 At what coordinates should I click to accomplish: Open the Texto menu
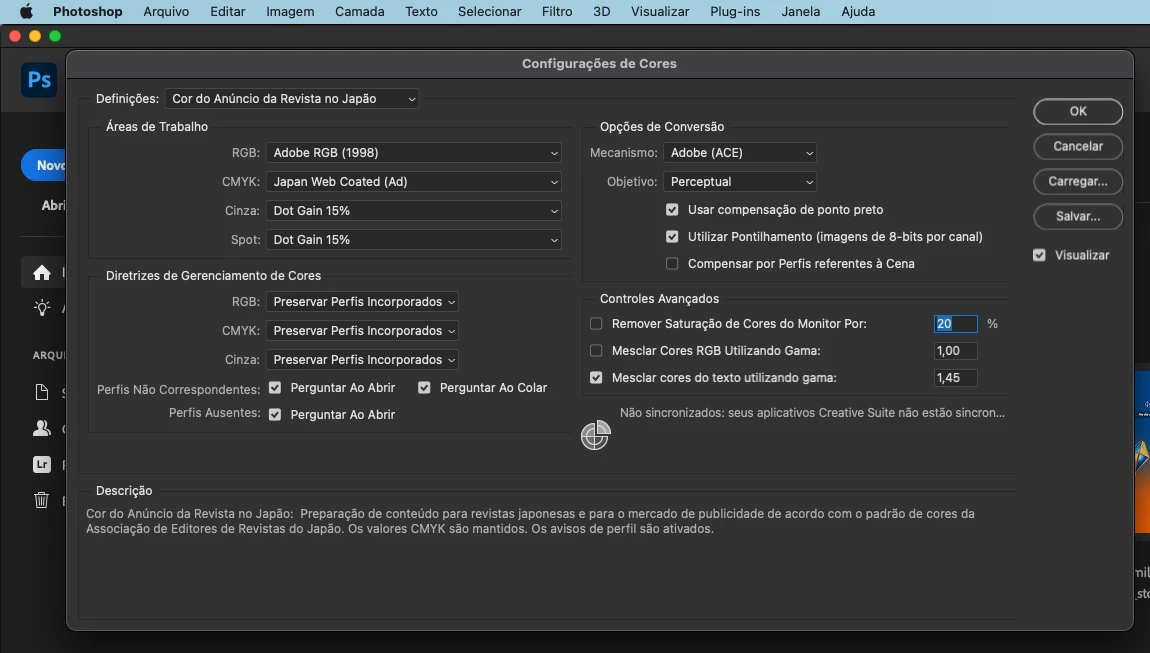pos(421,12)
